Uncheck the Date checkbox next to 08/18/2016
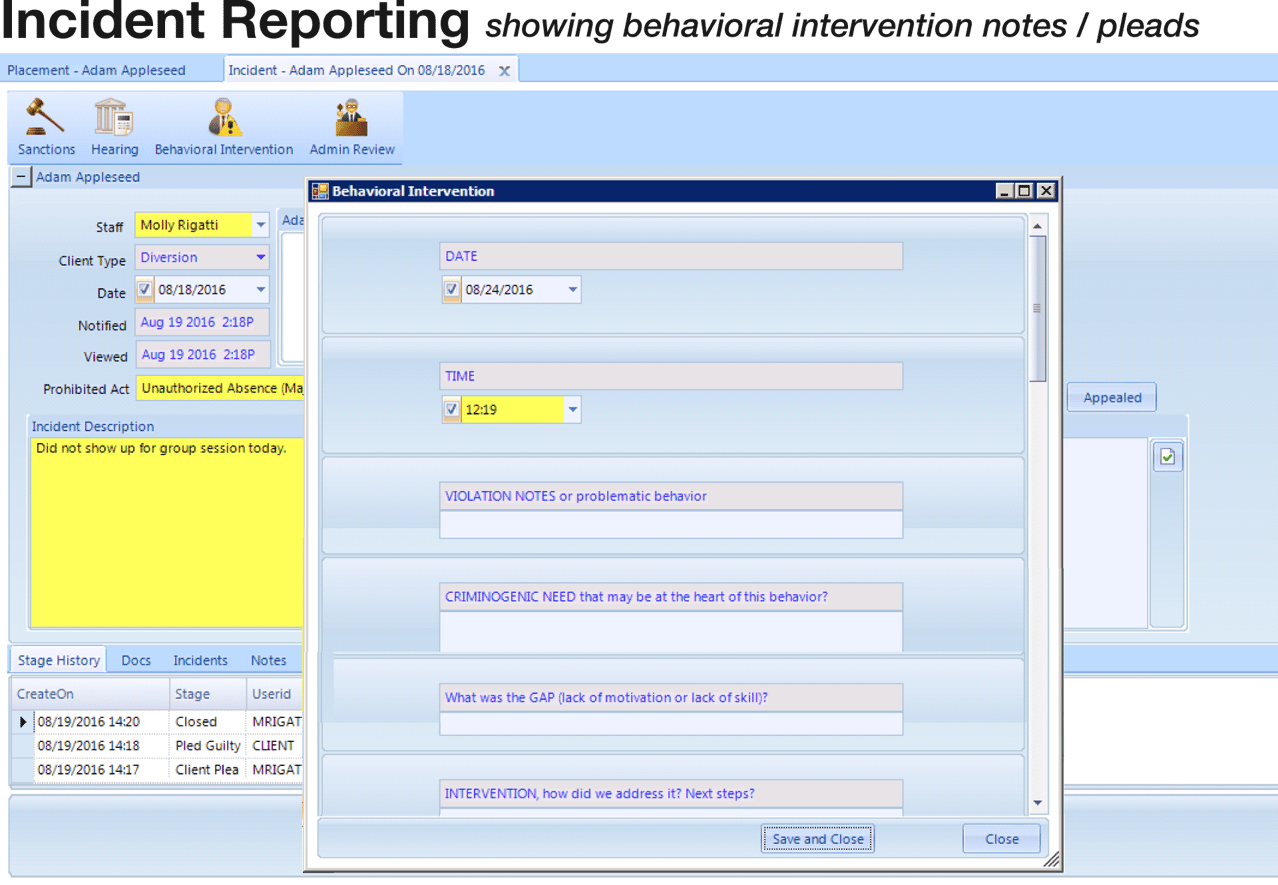 click(144, 289)
